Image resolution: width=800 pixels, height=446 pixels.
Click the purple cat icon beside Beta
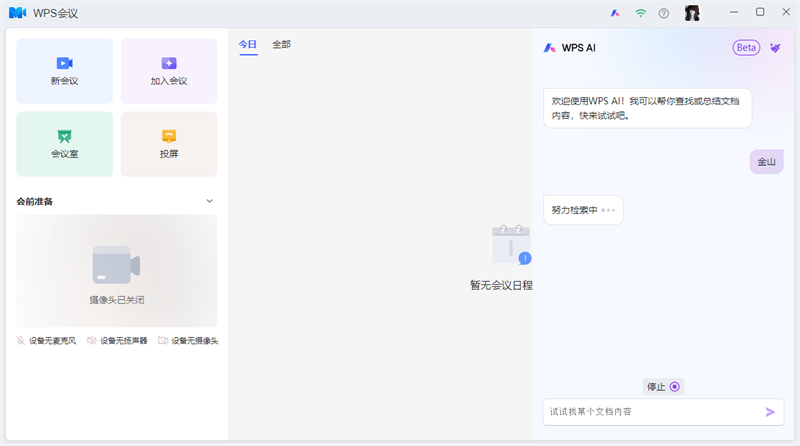click(x=775, y=47)
